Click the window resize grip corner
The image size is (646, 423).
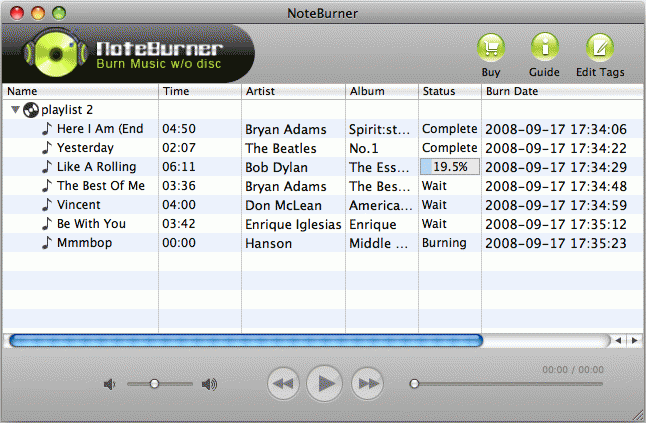click(639, 416)
